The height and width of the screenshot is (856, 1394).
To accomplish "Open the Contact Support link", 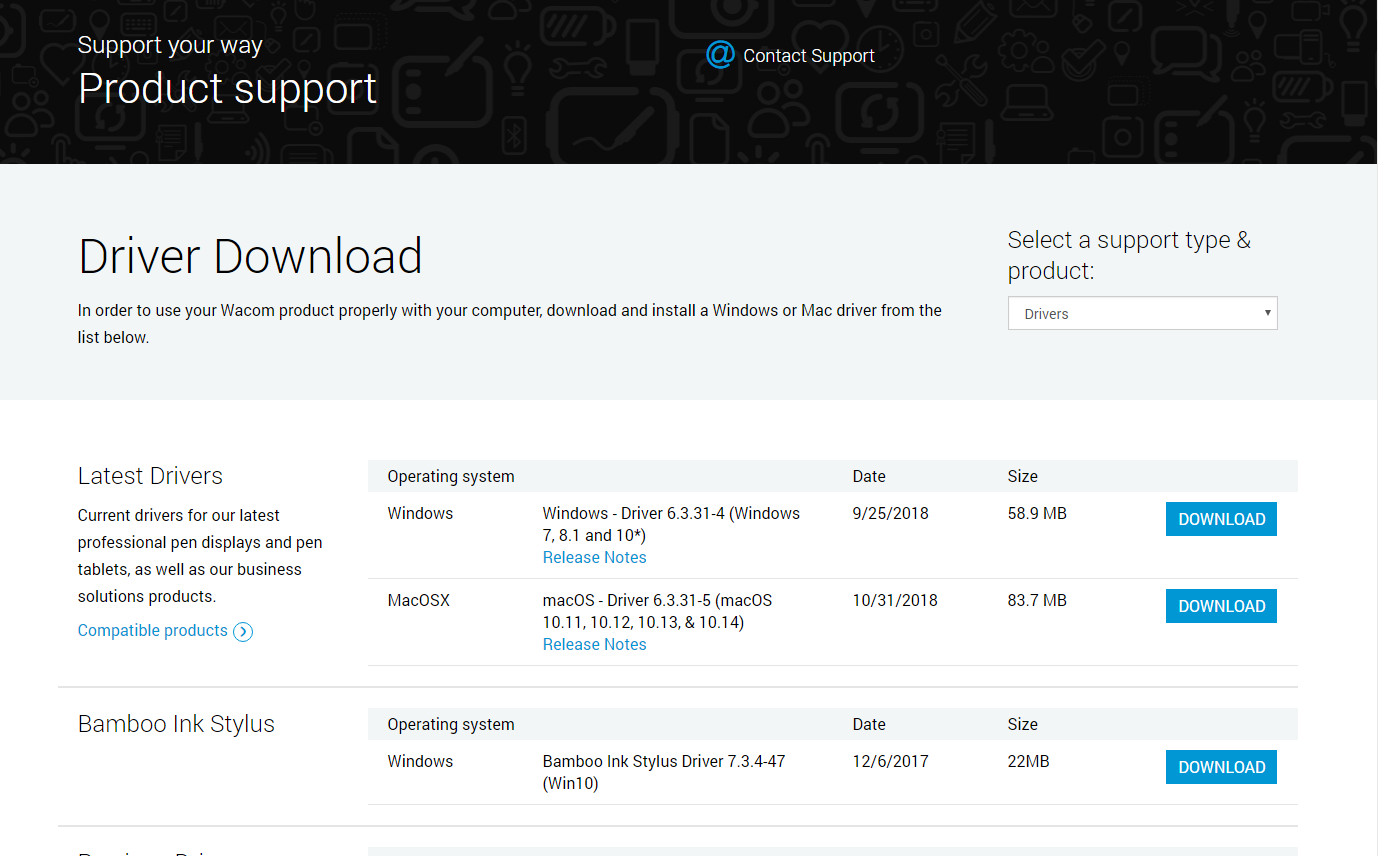I will 809,56.
